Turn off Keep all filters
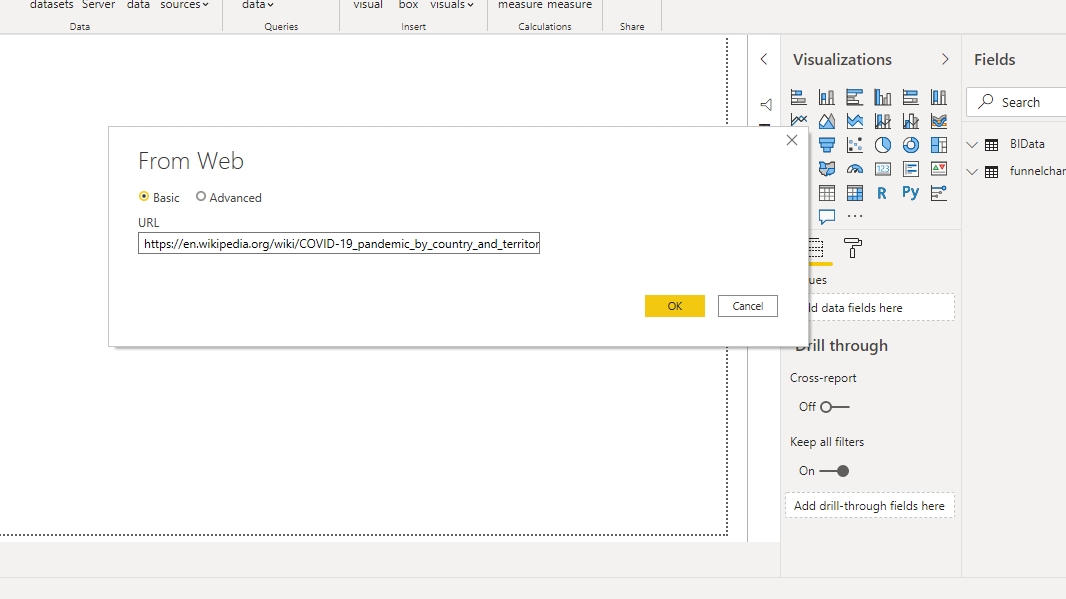1066x599 pixels. click(x=834, y=471)
